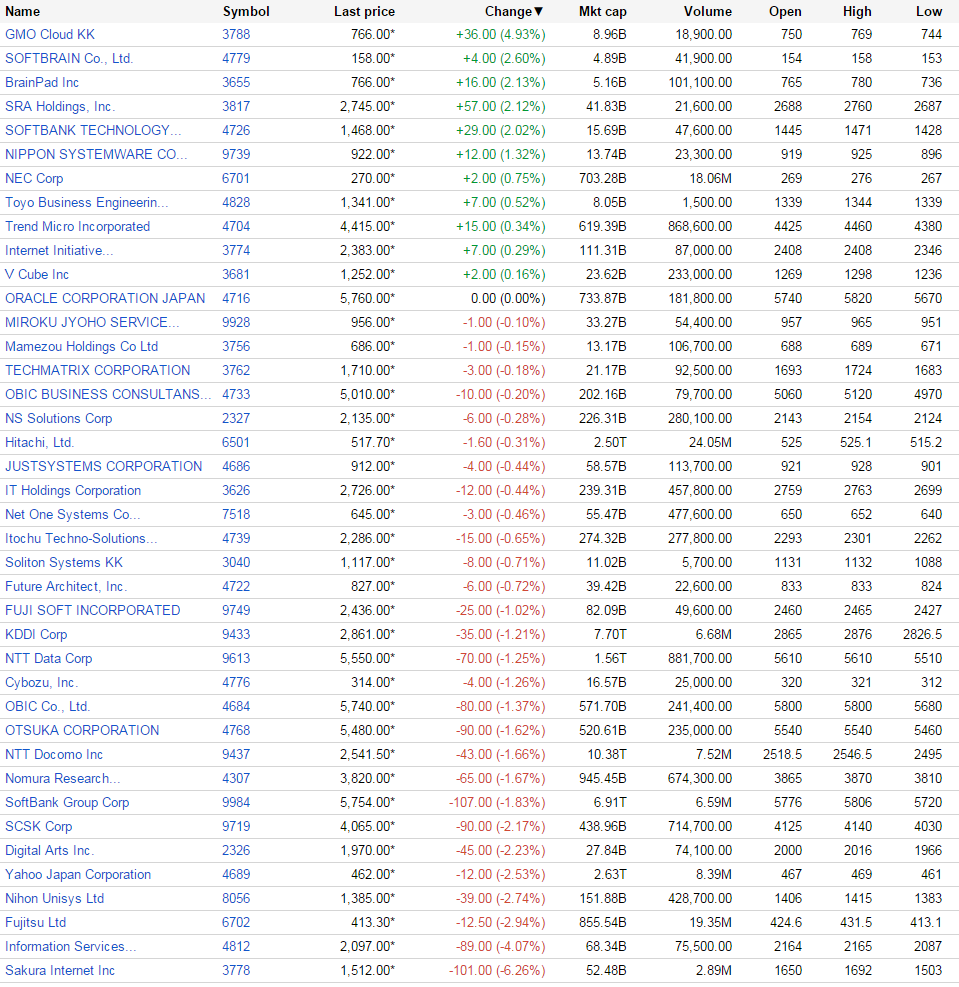Open Yahoo Japan Corporation link
The height and width of the screenshot is (987, 959).
point(78,874)
